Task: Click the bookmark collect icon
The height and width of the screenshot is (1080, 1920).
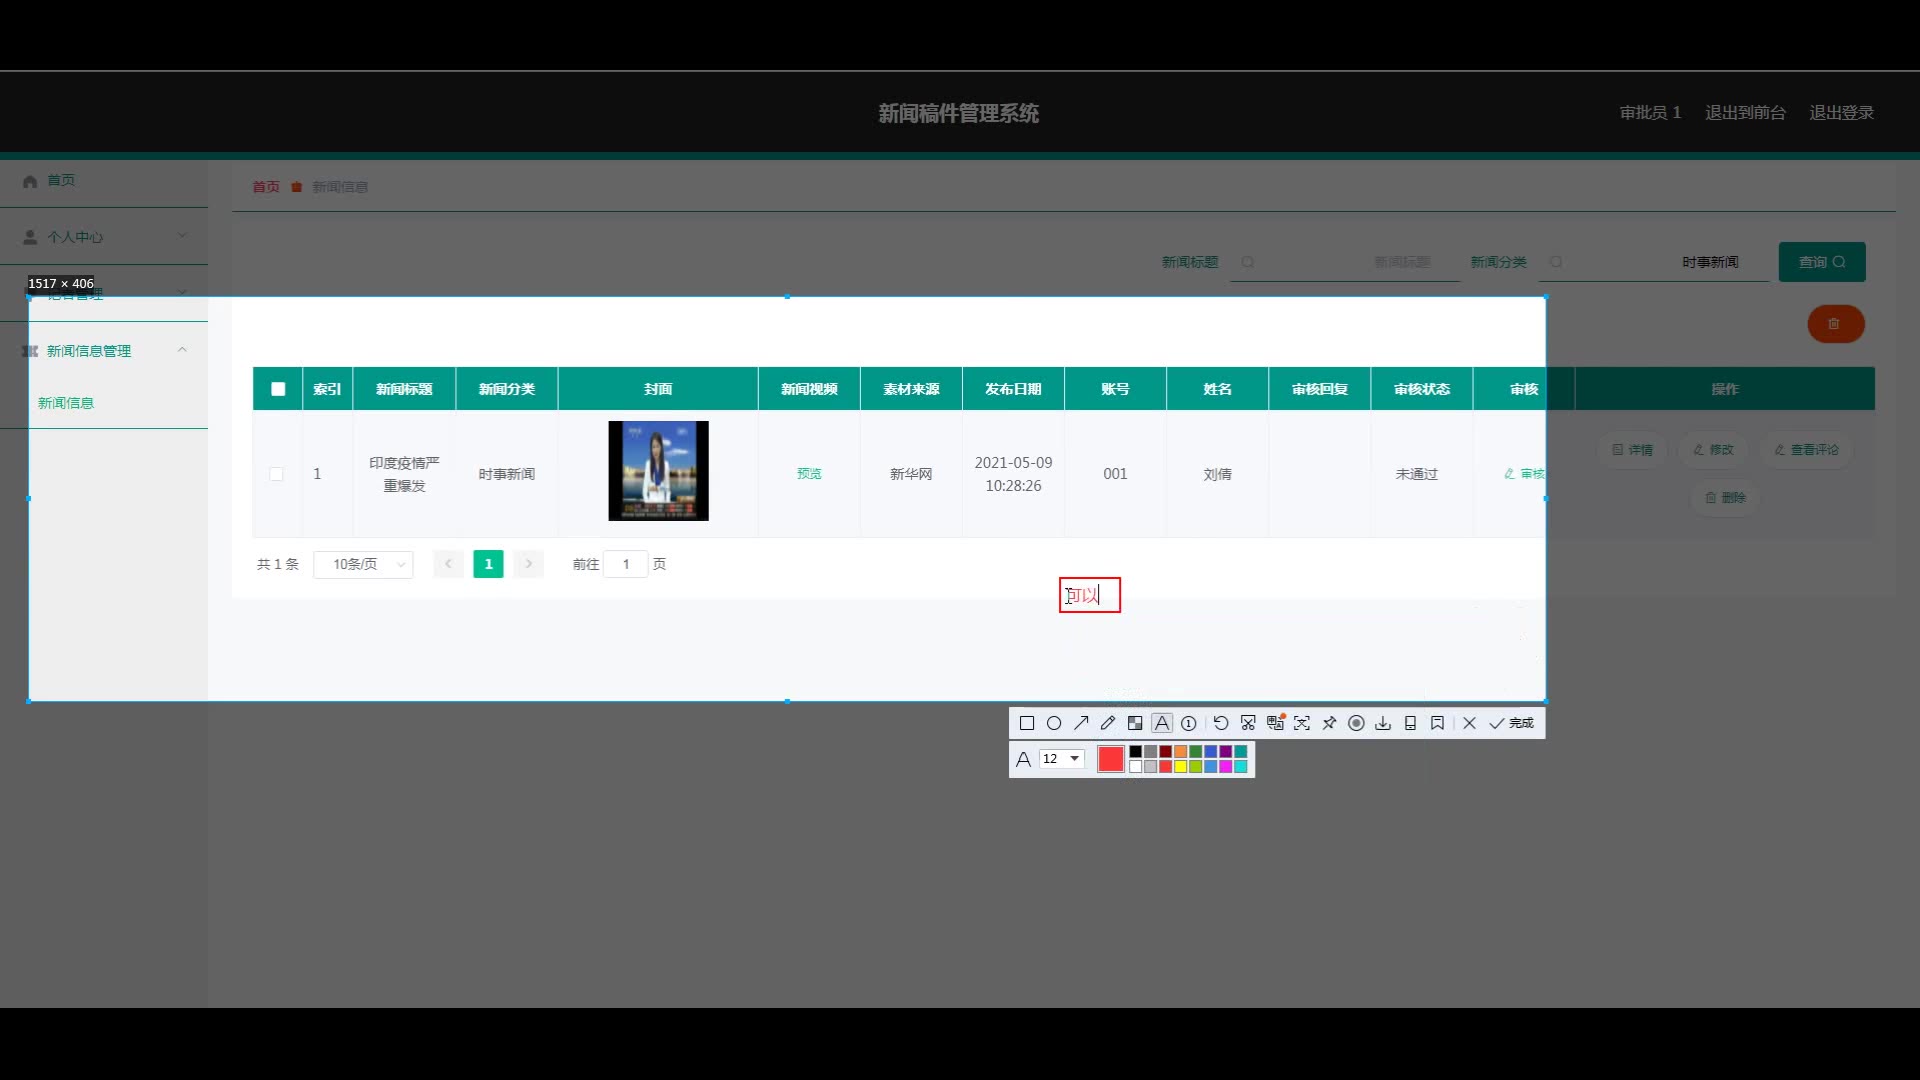Action: click(1437, 723)
